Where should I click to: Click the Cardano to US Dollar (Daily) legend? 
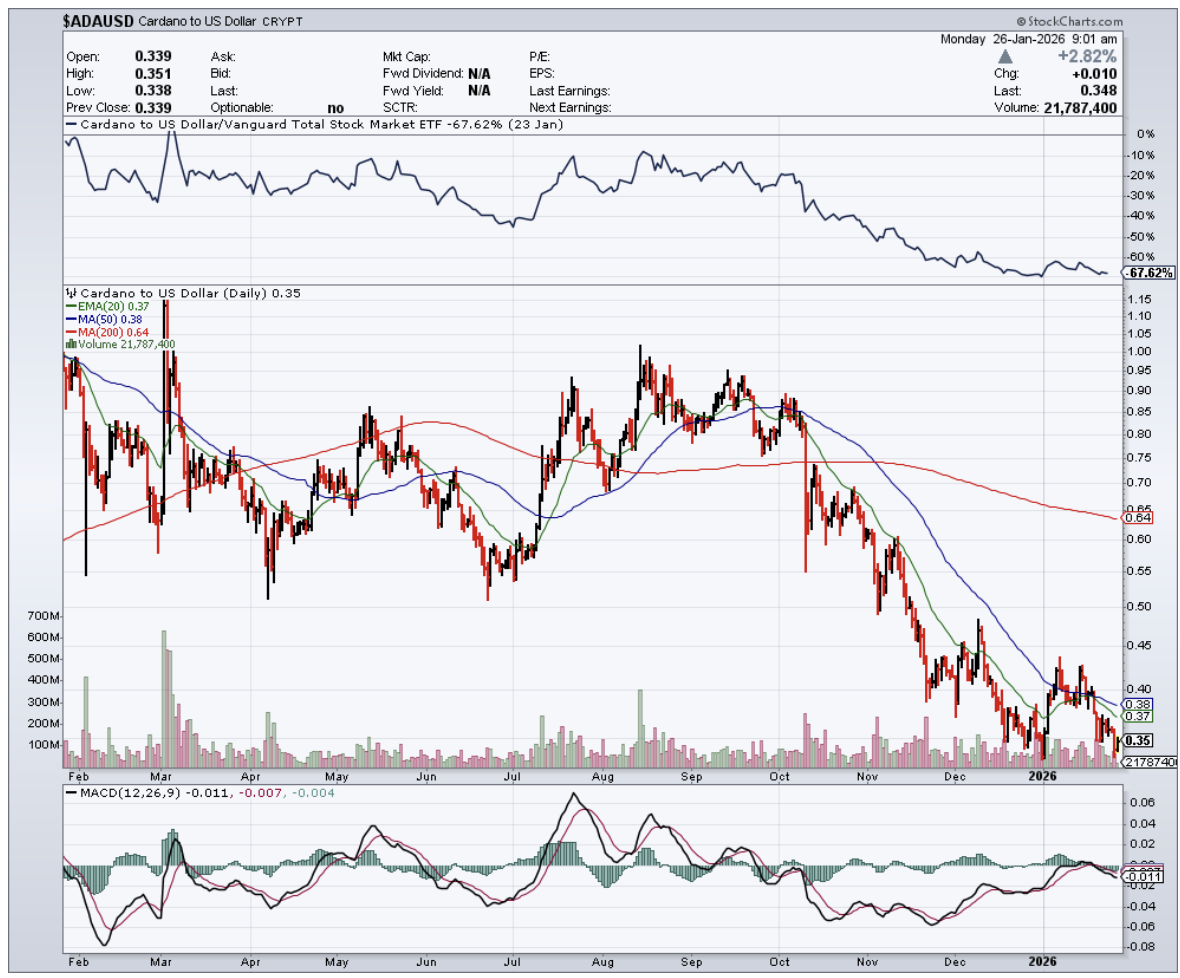coord(190,293)
